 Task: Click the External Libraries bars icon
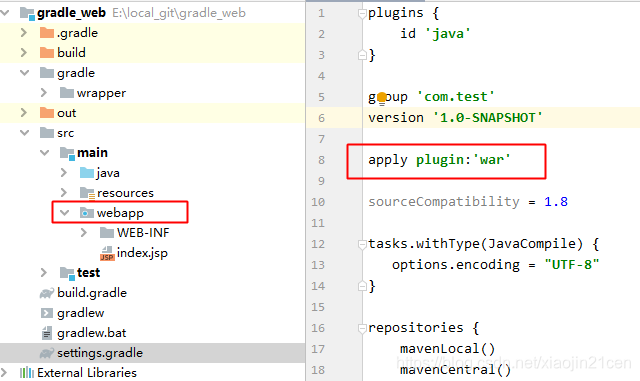27,373
